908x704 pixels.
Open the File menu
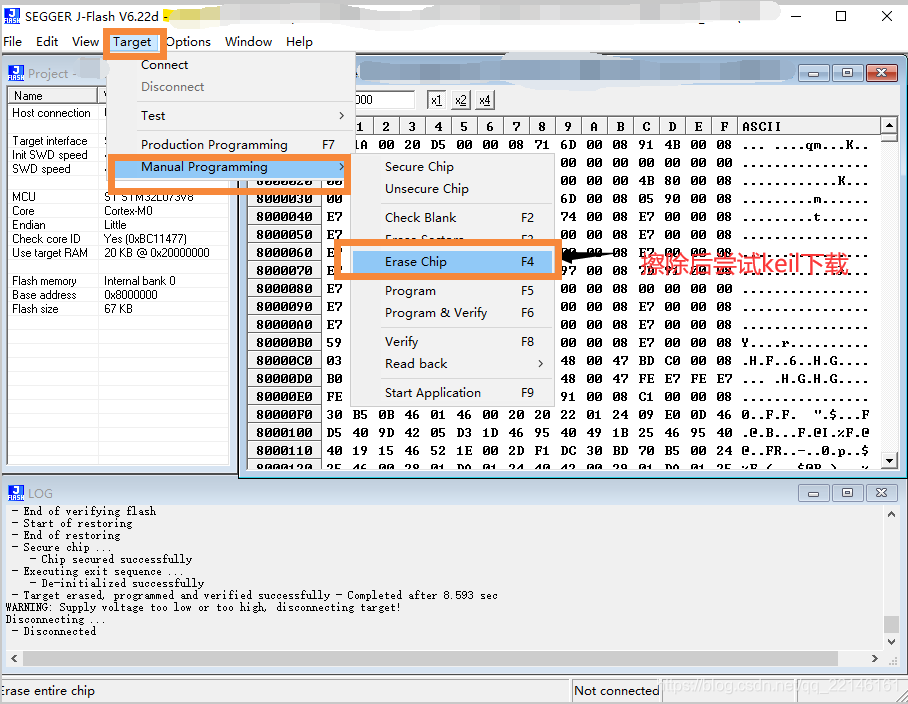click(x=12, y=42)
